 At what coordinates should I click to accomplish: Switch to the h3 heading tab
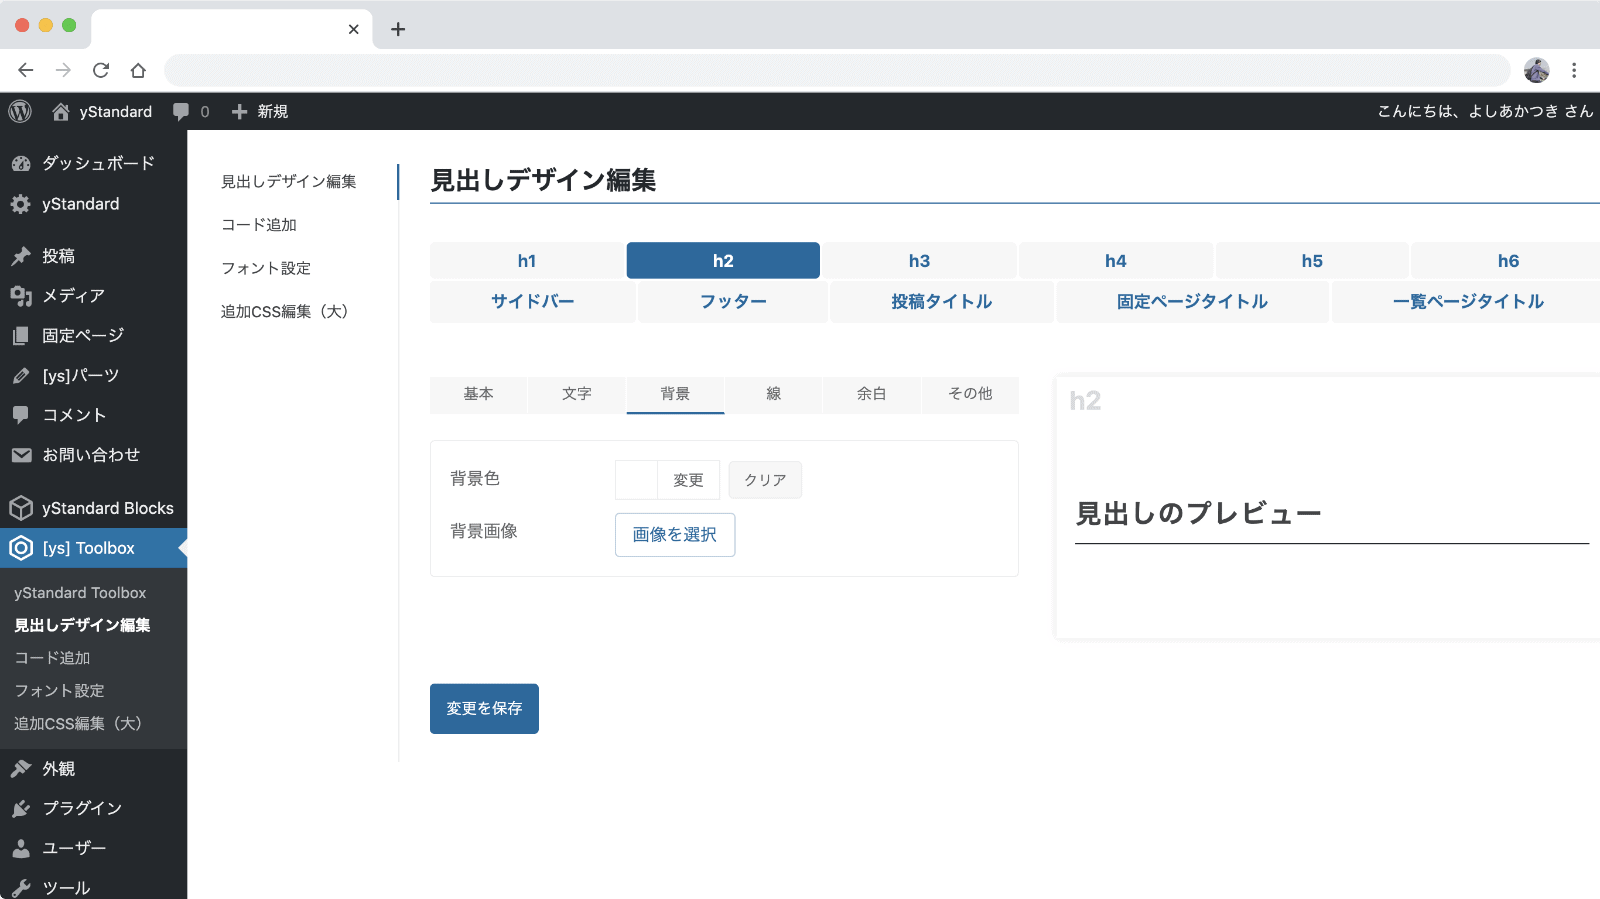click(920, 261)
